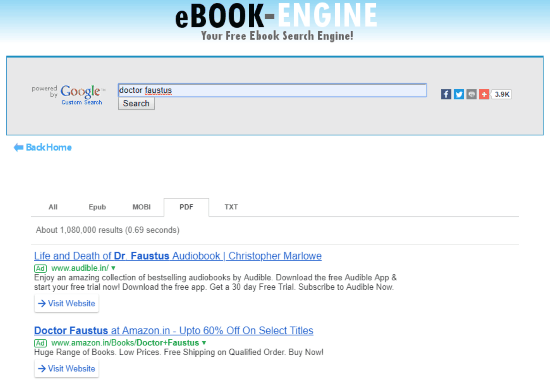Screen dimensions: 550x388
Task: Click Visit Website under Amazon ad
Action: click(x=67, y=369)
